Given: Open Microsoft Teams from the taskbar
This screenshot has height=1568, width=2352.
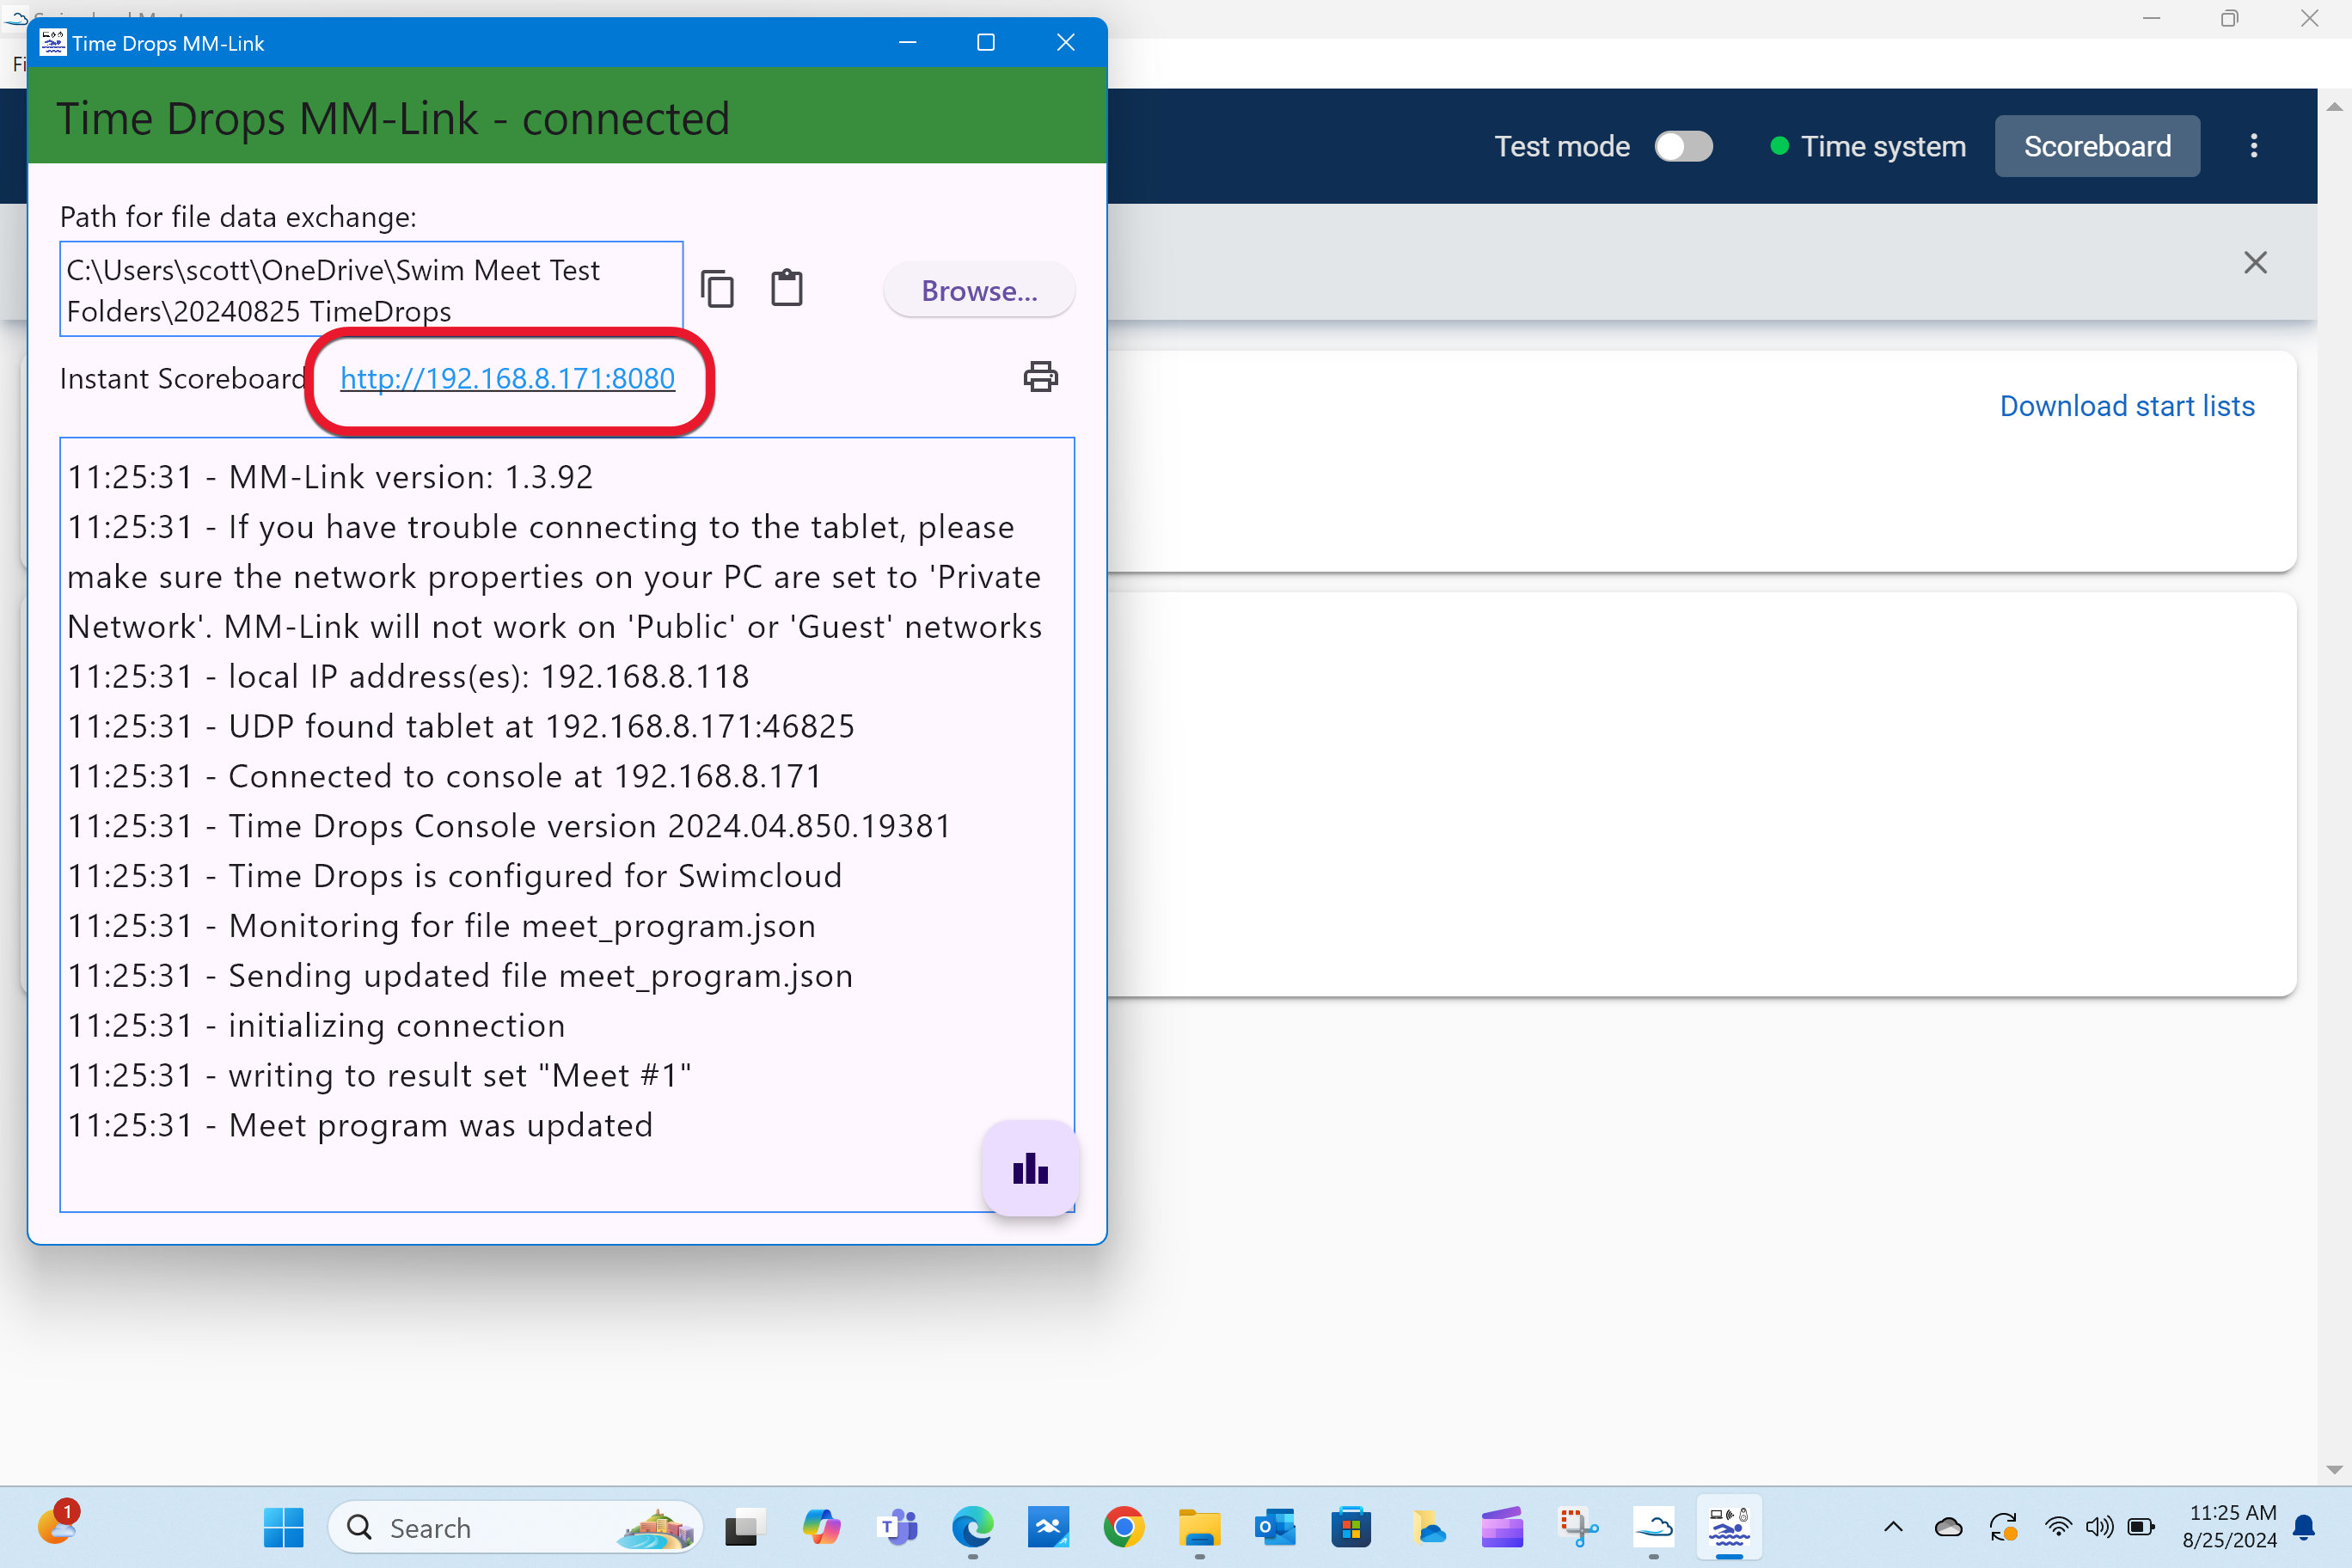Looking at the screenshot, I should 897,1527.
